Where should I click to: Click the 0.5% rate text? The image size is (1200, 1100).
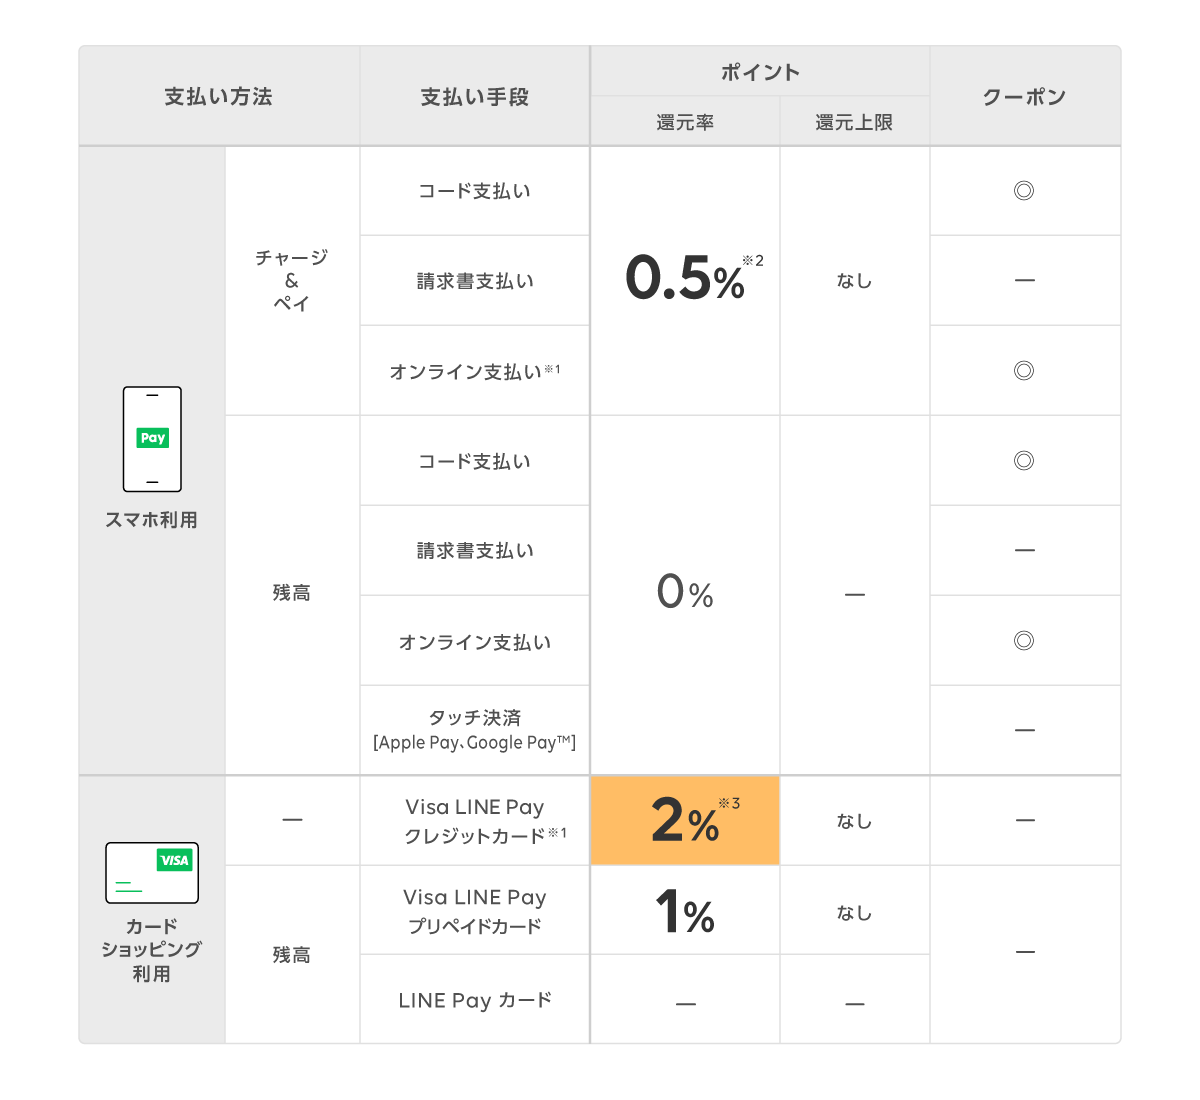687,279
